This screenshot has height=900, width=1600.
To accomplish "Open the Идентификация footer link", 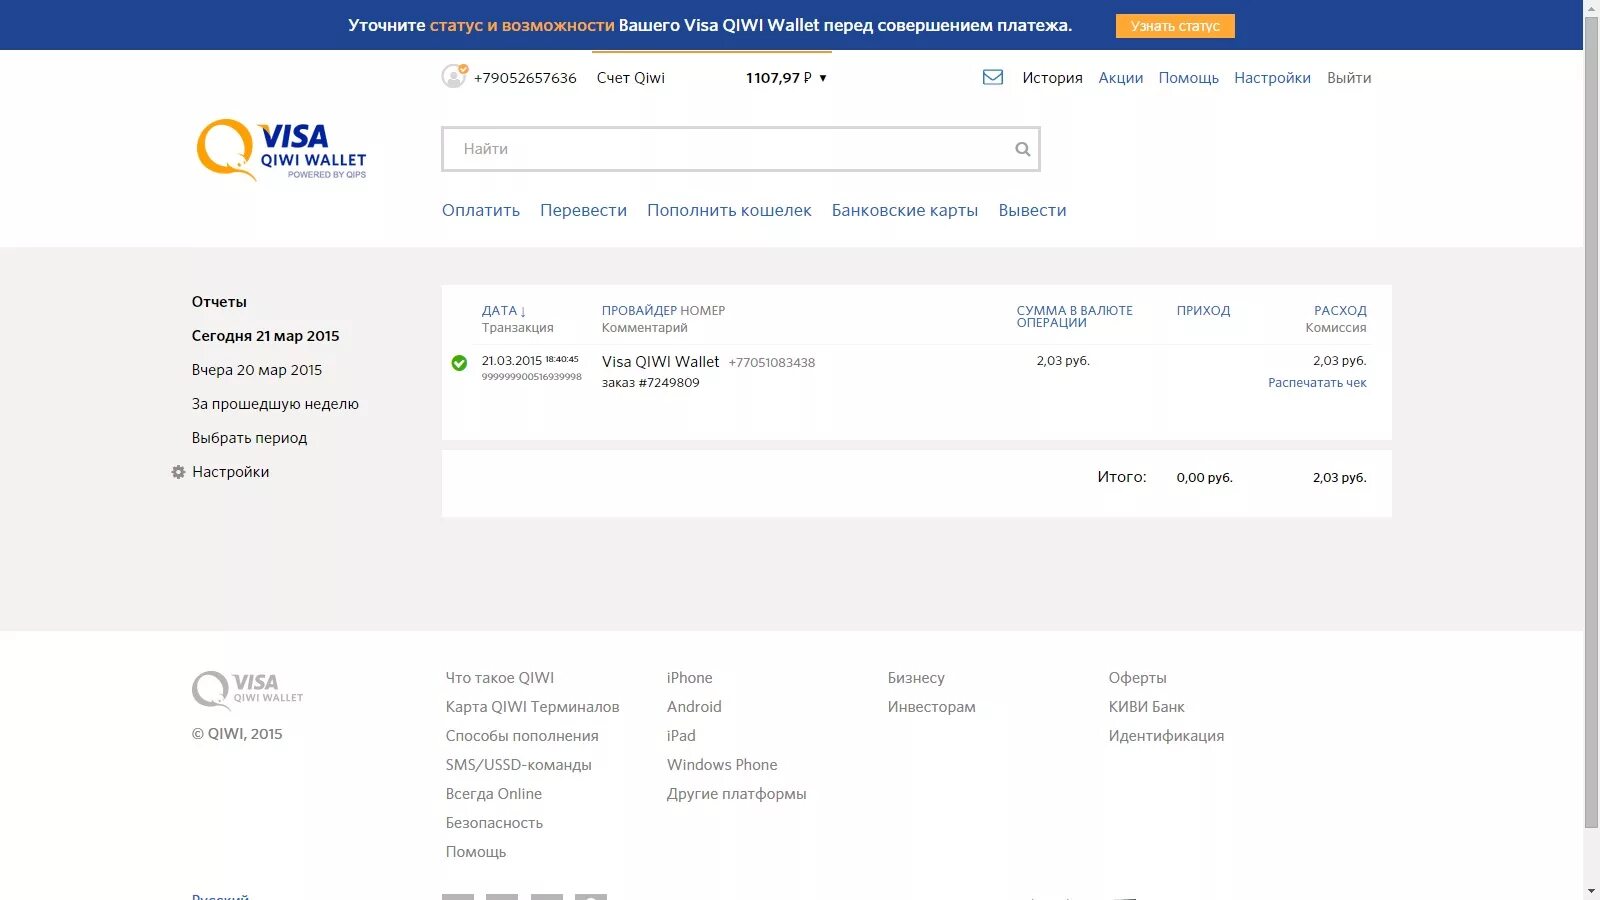I will pyautogui.click(x=1166, y=736).
